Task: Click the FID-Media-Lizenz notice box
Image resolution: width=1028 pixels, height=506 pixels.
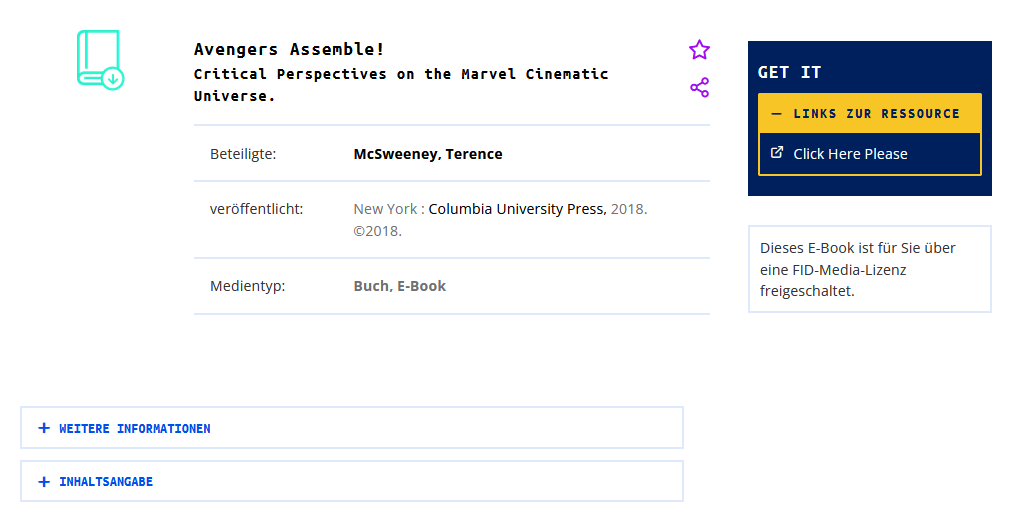Action: point(869,269)
